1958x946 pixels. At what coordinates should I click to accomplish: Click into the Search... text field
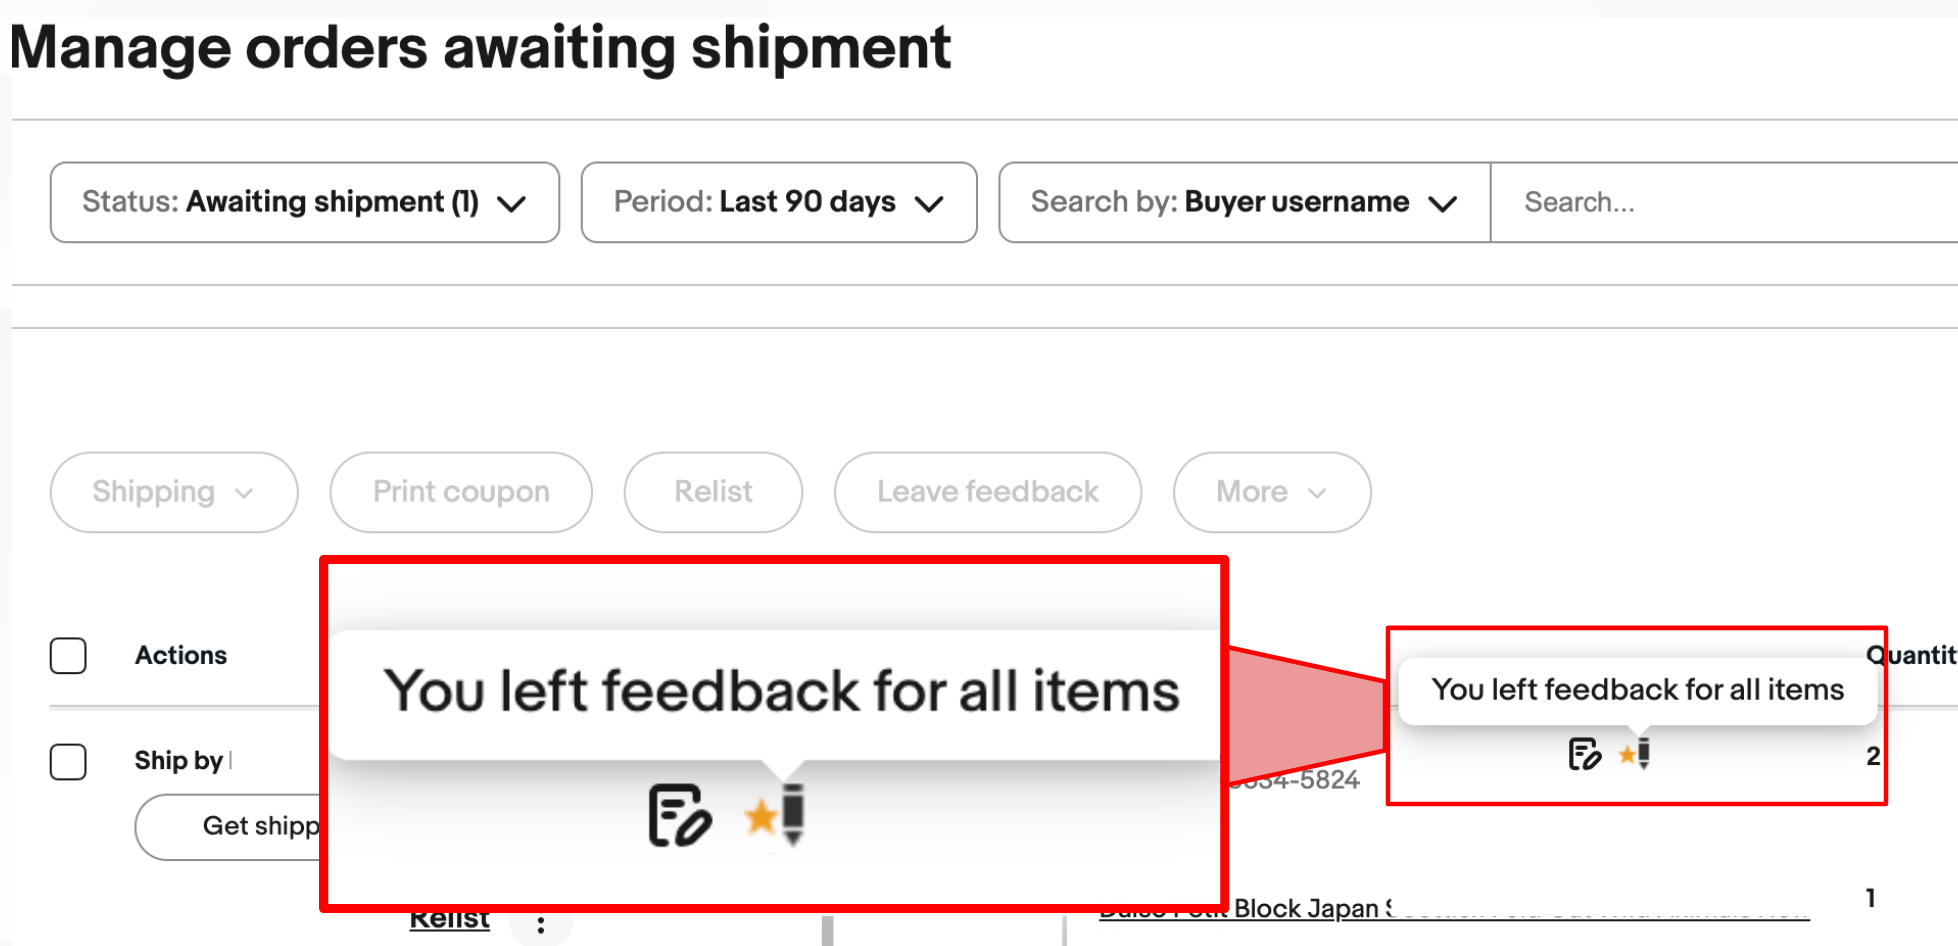(1724, 203)
